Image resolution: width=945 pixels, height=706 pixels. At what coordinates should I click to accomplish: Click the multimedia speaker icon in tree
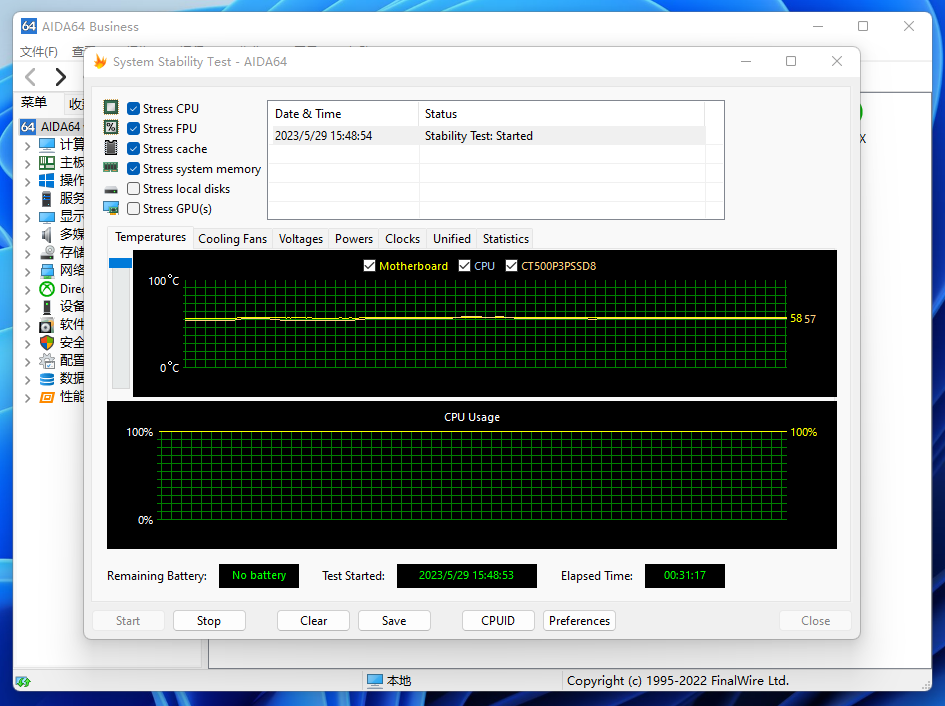(x=47, y=235)
